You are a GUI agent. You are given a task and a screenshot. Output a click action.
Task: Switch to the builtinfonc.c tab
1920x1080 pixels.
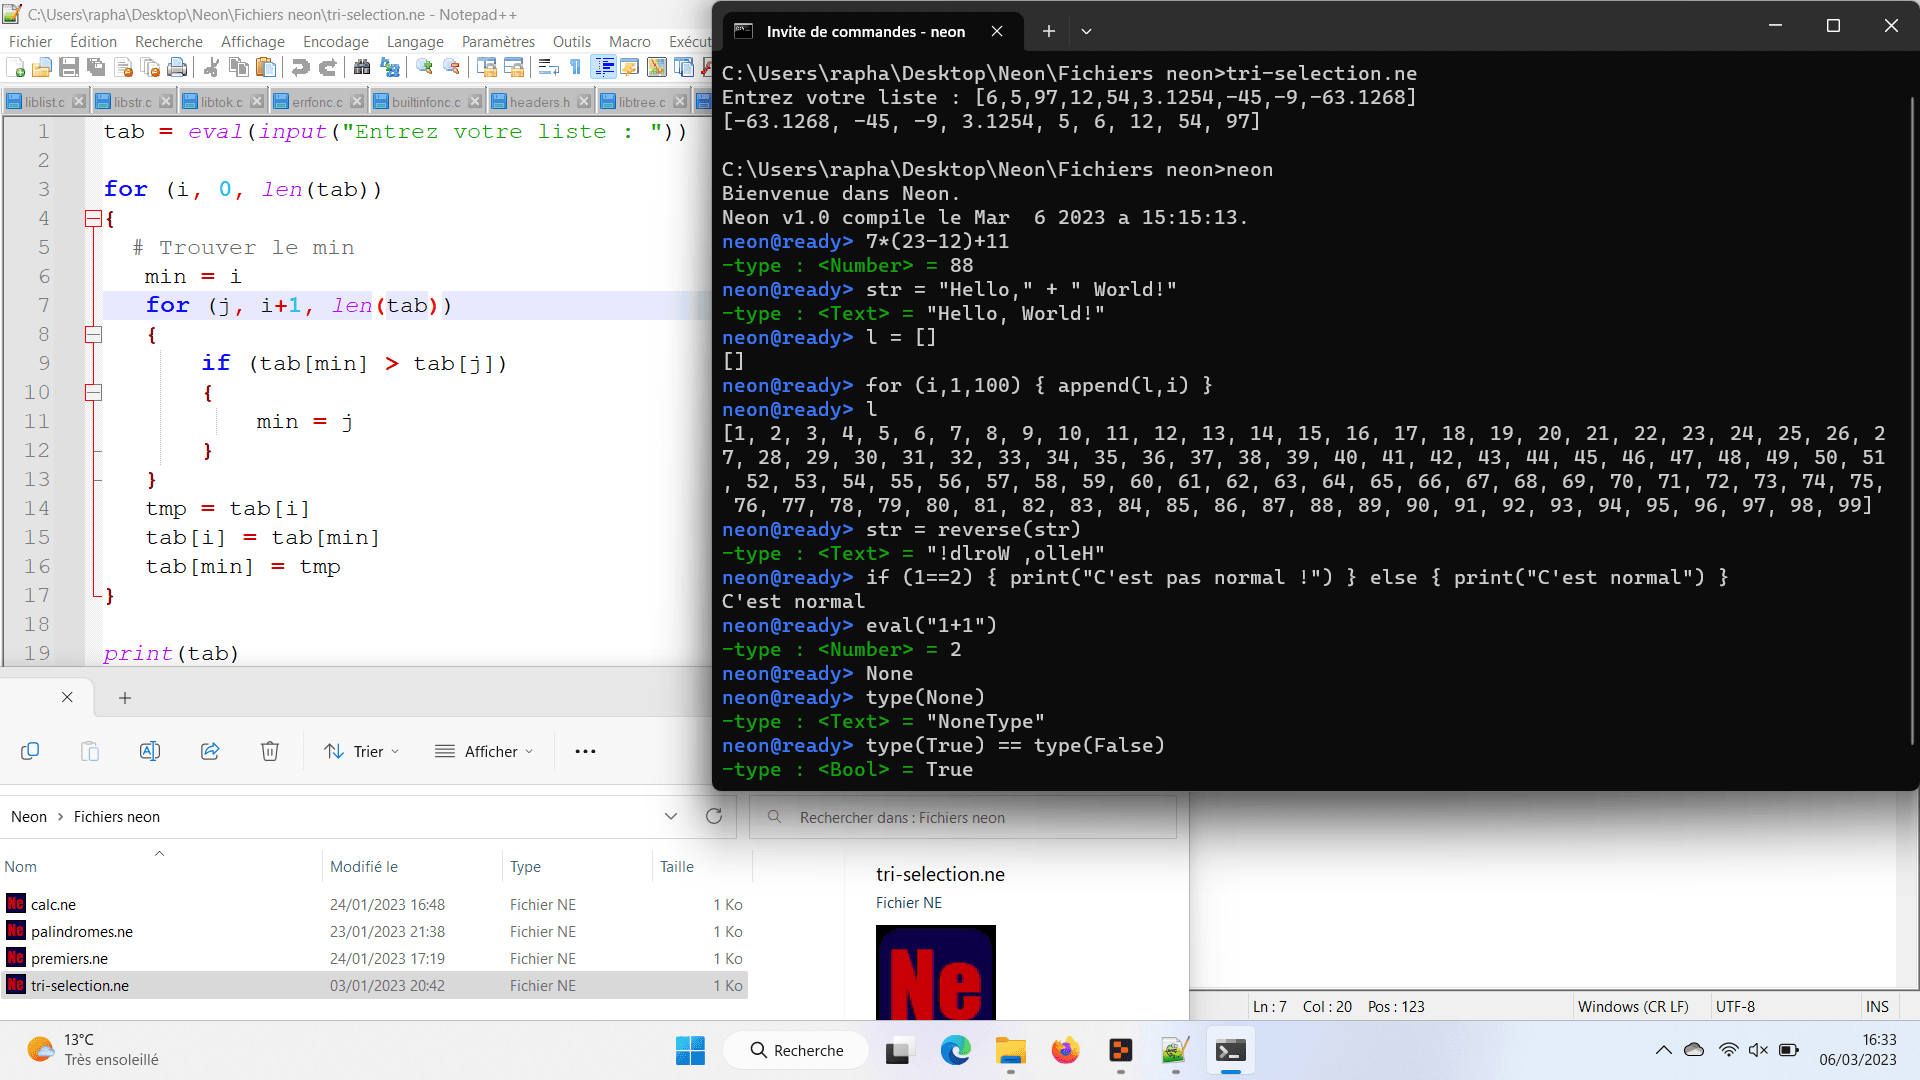(425, 102)
